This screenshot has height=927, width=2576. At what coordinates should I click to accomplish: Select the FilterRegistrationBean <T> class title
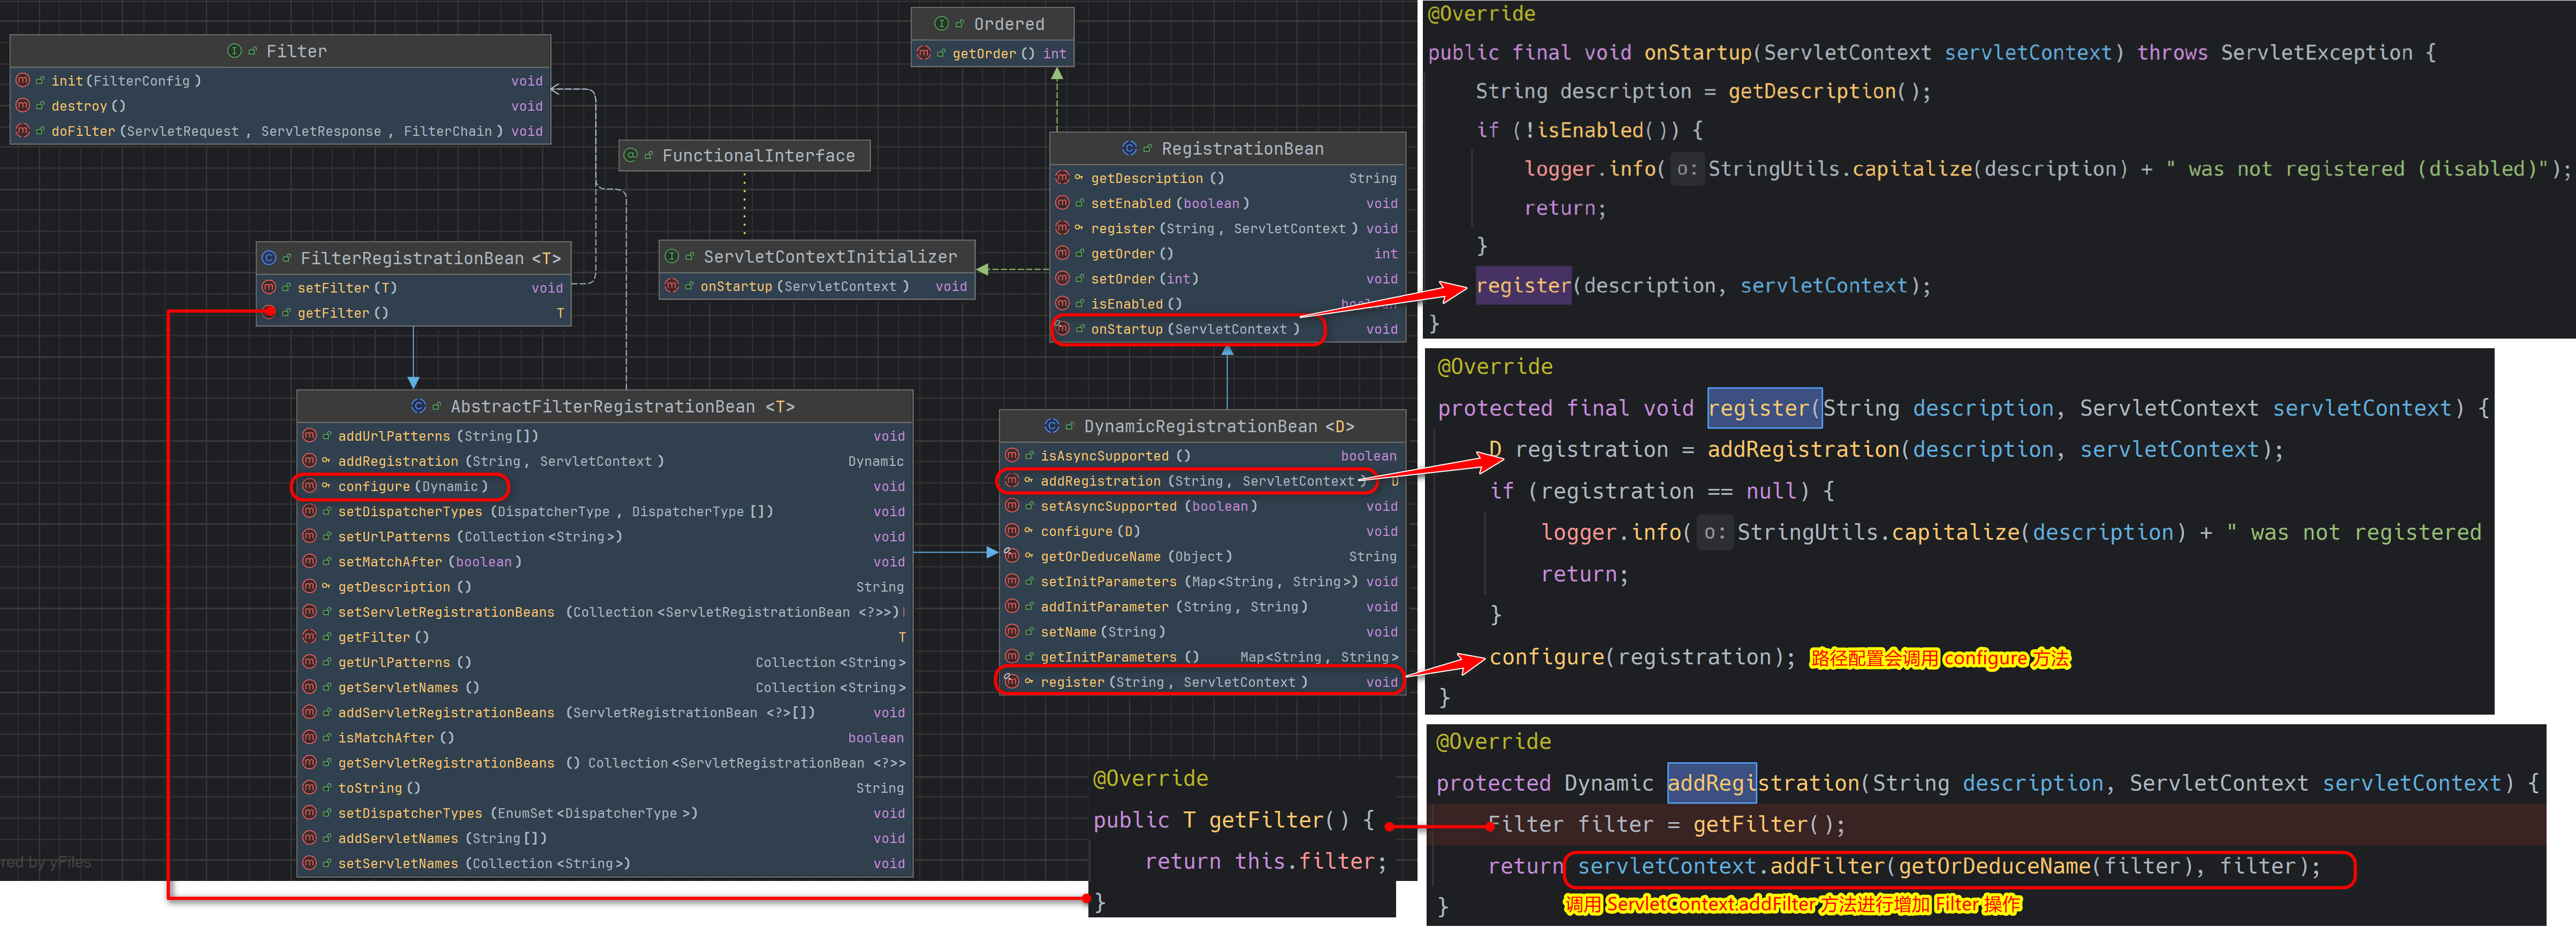click(x=431, y=258)
